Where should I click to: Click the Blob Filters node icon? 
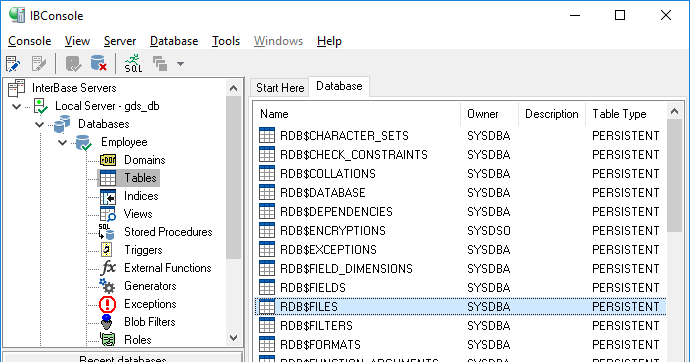[106, 322]
